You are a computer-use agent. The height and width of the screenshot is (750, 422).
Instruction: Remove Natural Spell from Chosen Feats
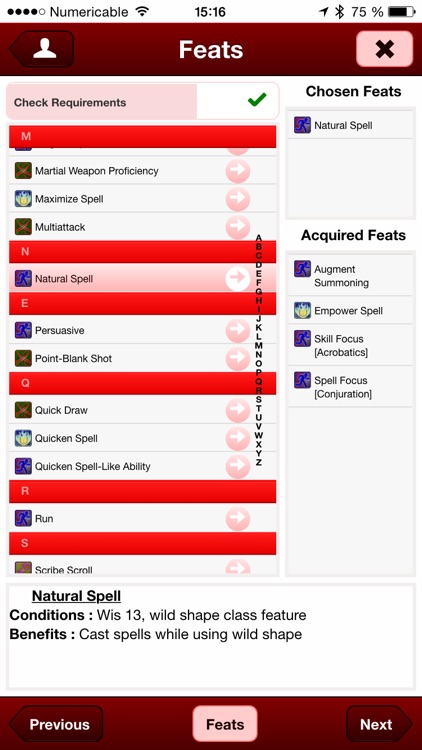pyautogui.click(x=350, y=125)
